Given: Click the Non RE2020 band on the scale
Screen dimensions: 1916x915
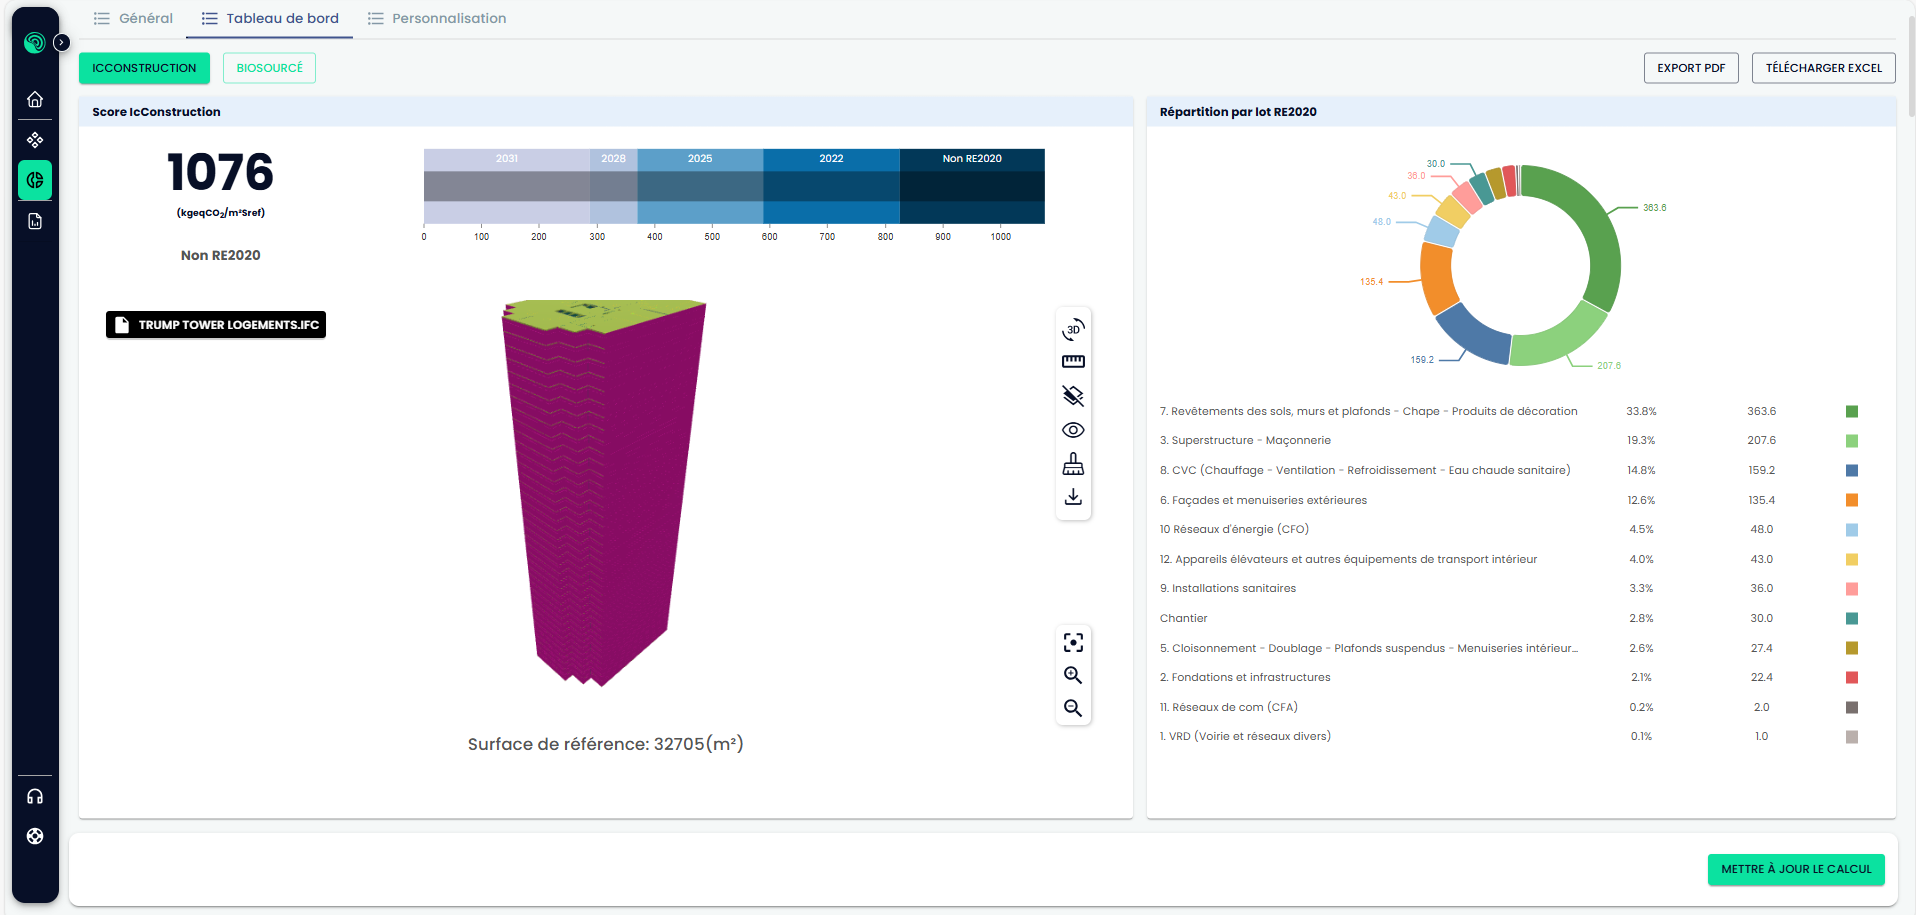Looking at the screenshot, I should (972, 186).
